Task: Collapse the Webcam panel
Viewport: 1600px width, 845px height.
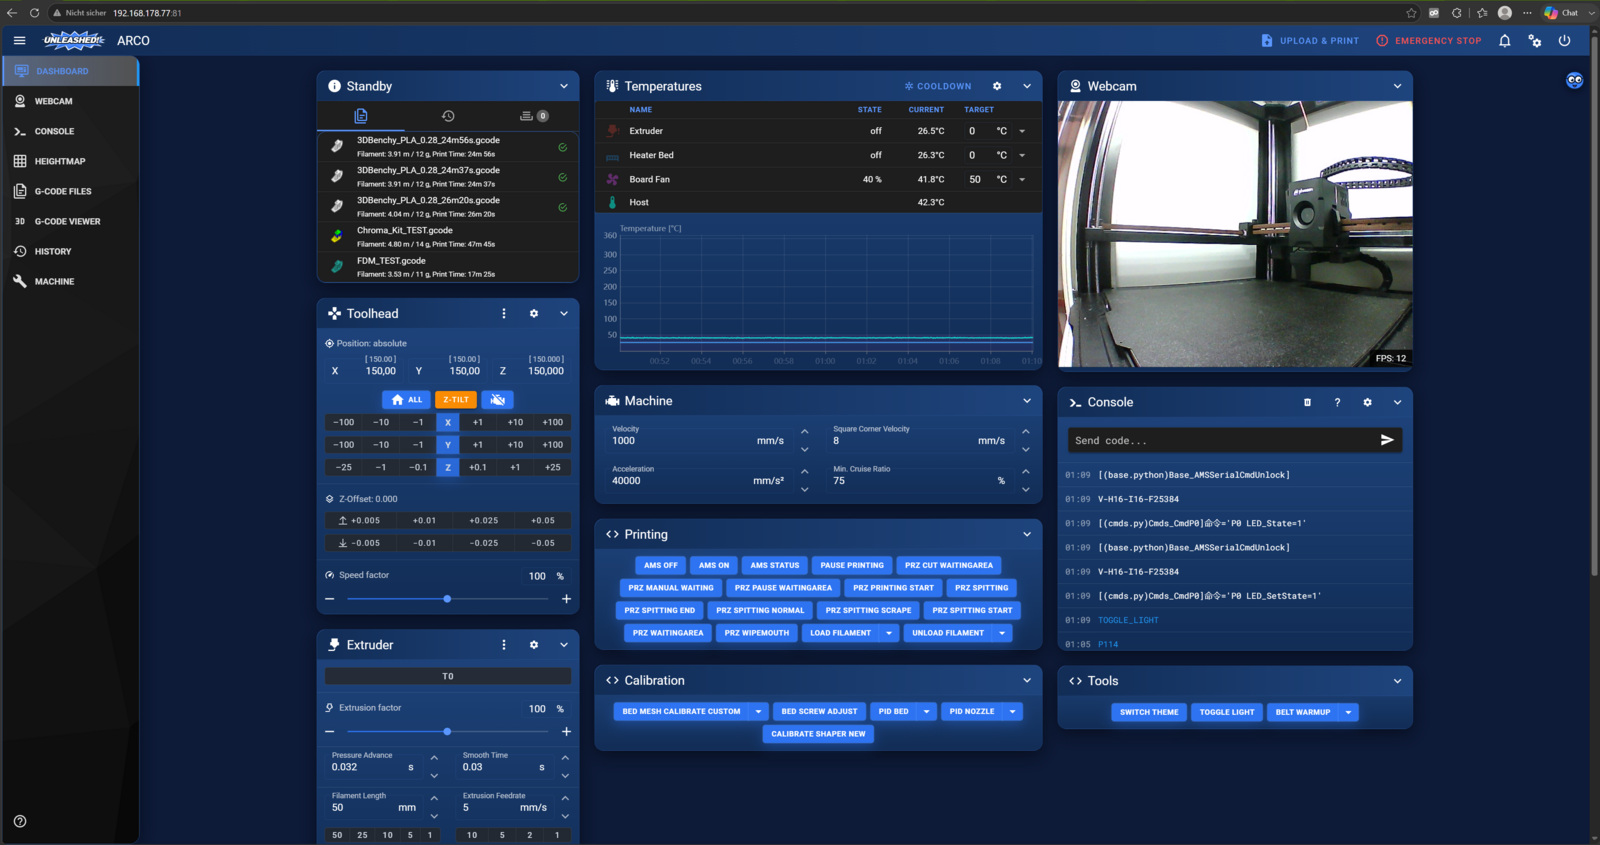Action: 1397,86
